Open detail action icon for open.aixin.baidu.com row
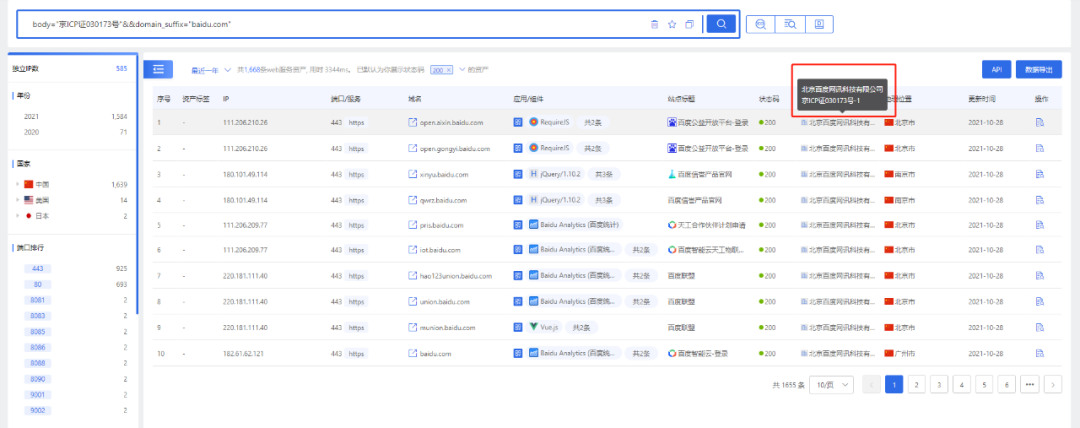 point(1040,123)
